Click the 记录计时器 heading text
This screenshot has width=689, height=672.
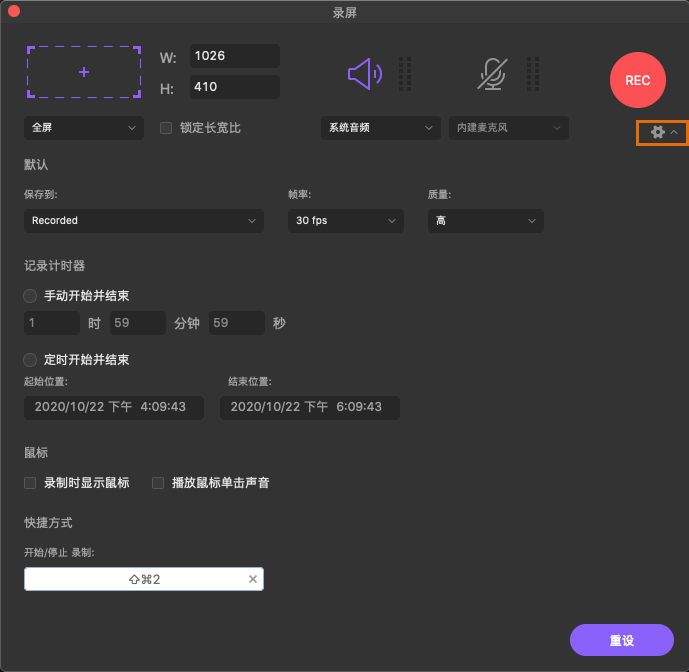(x=54, y=265)
